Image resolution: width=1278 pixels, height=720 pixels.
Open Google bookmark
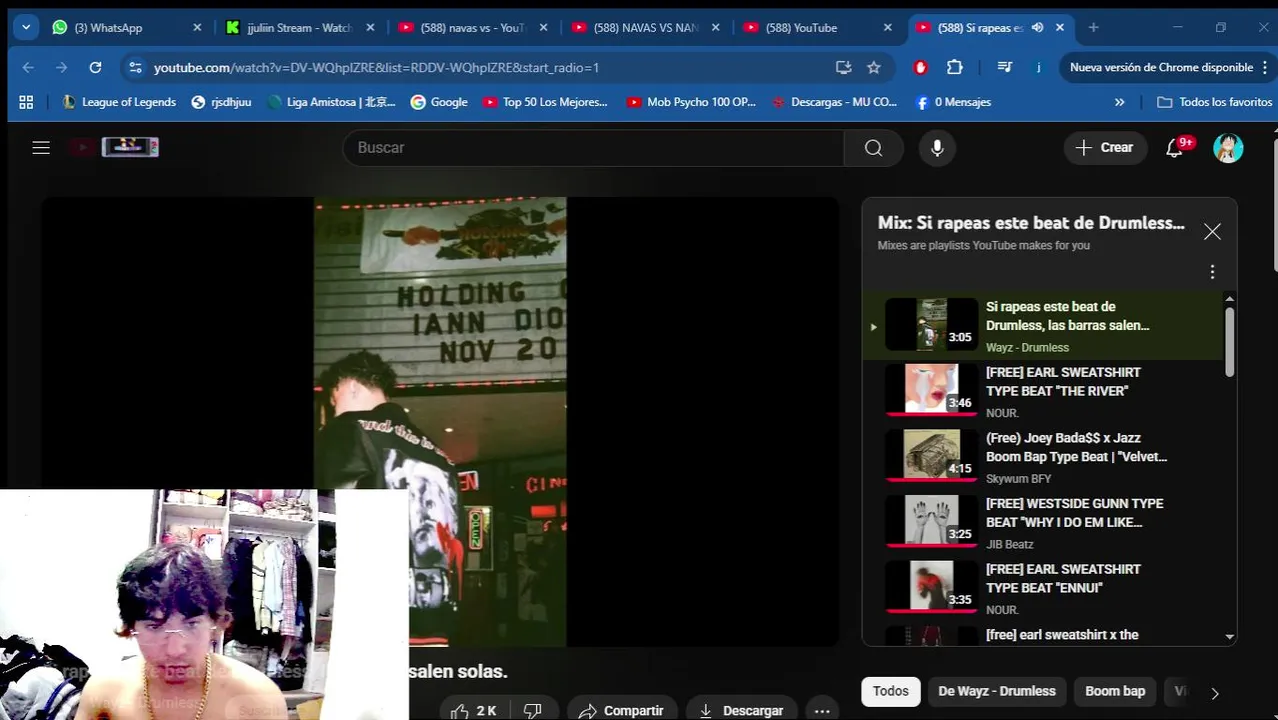439,102
